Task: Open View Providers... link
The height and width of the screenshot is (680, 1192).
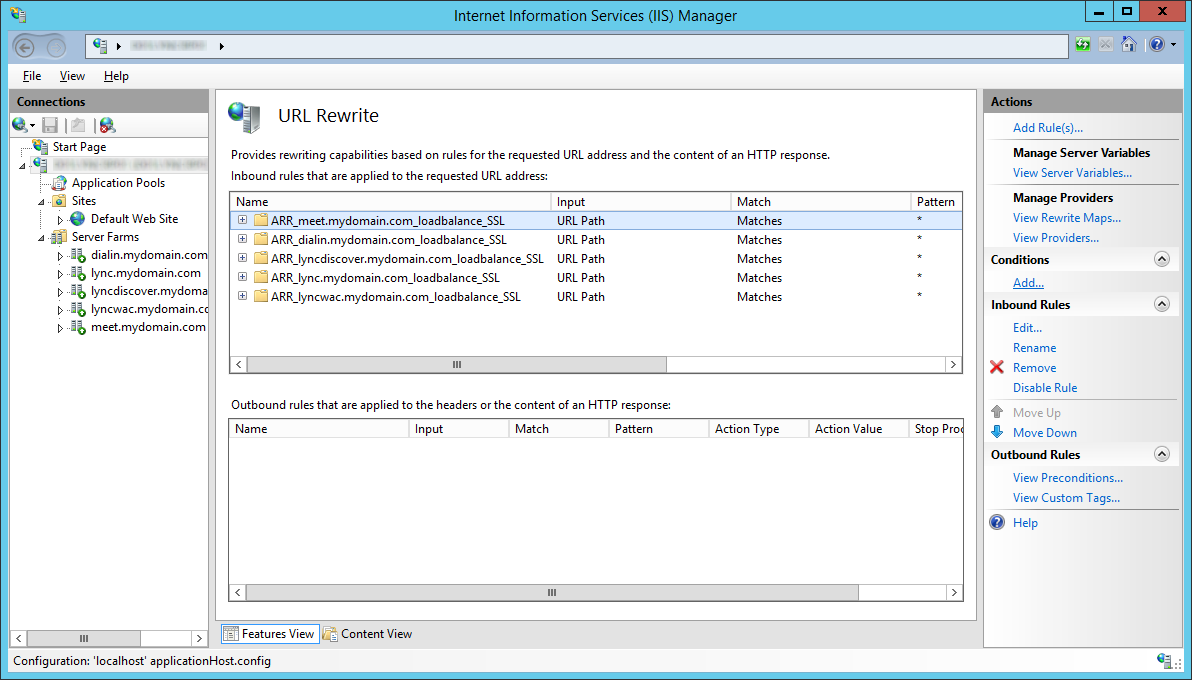Action: click(x=1055, y=237)
